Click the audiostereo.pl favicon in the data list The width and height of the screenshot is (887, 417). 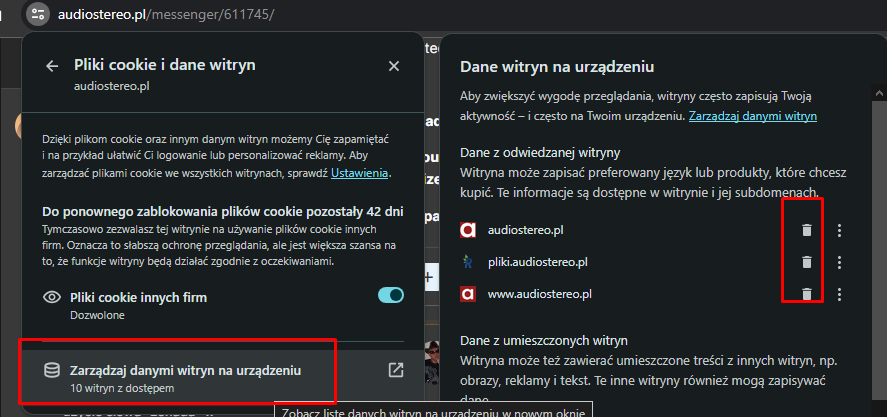point(467,230)
